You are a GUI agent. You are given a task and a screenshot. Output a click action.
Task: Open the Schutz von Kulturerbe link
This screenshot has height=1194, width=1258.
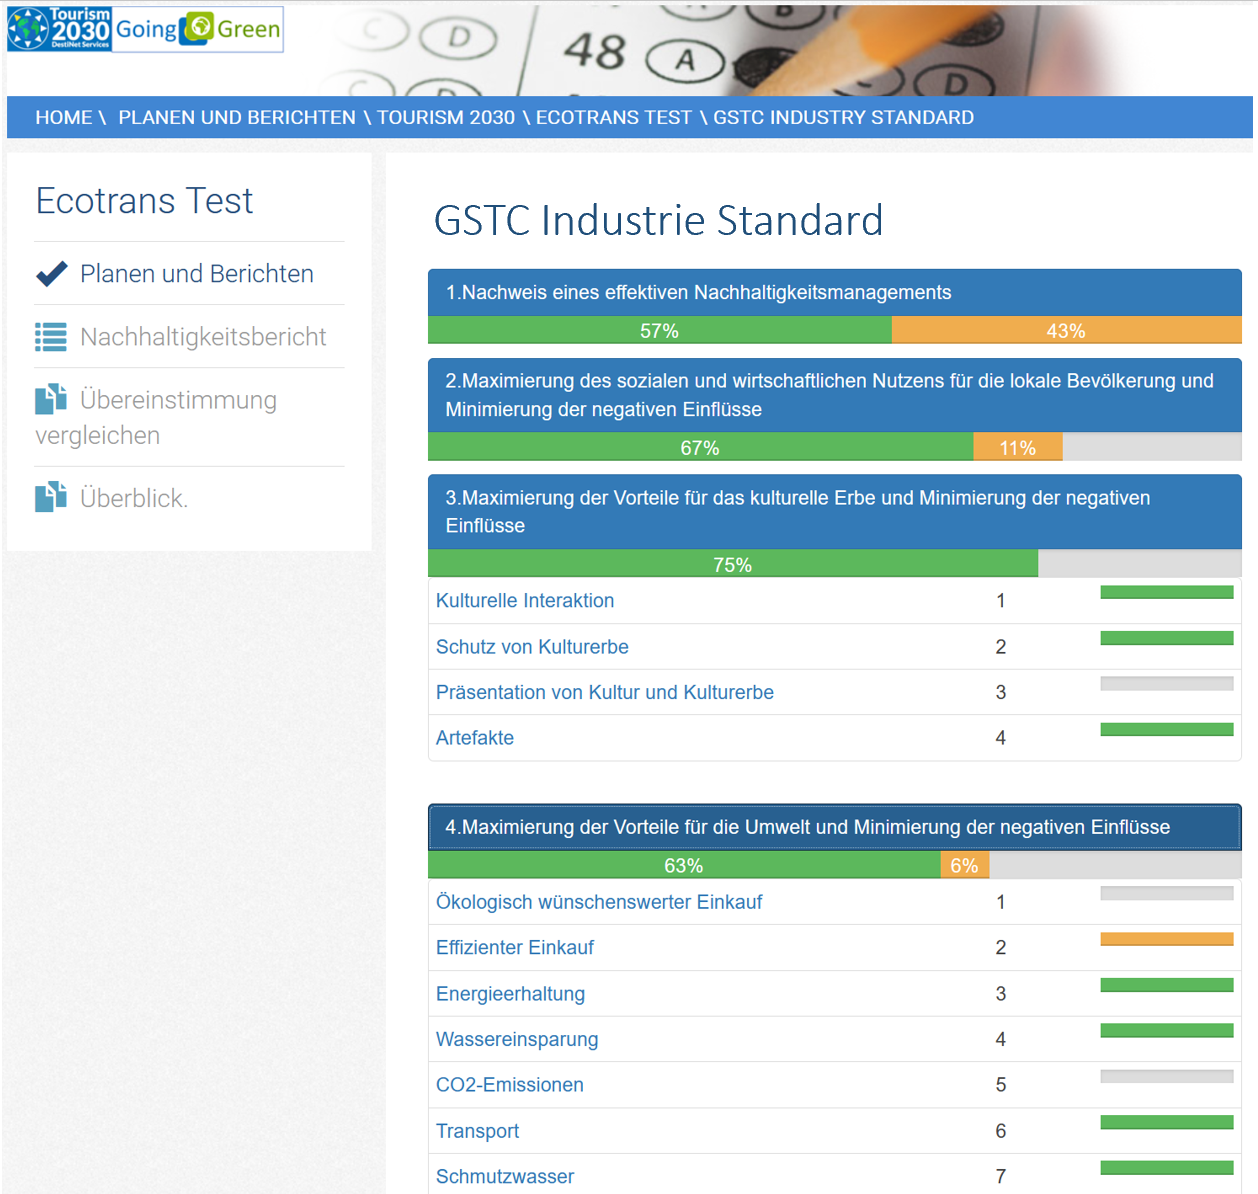pyautogui.click(x=532, y=647)
